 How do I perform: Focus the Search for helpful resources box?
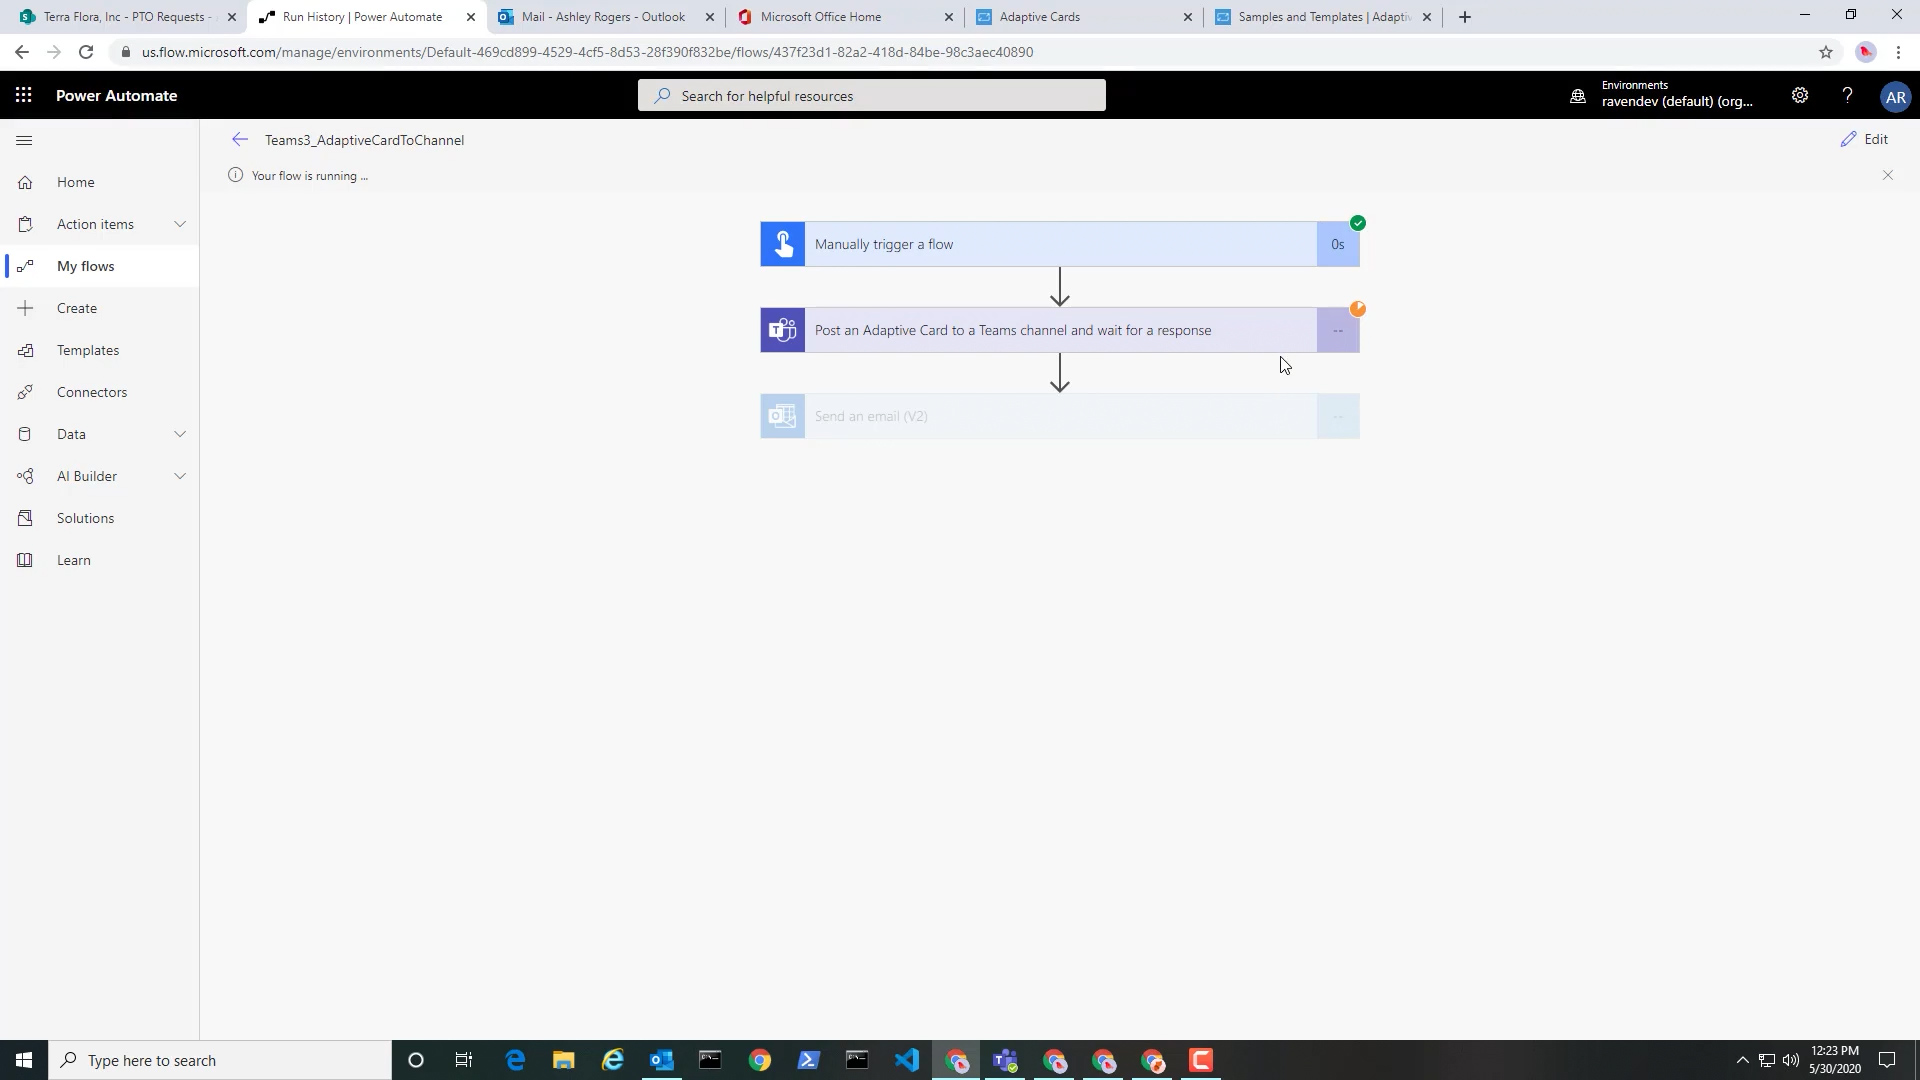point(872,96)
